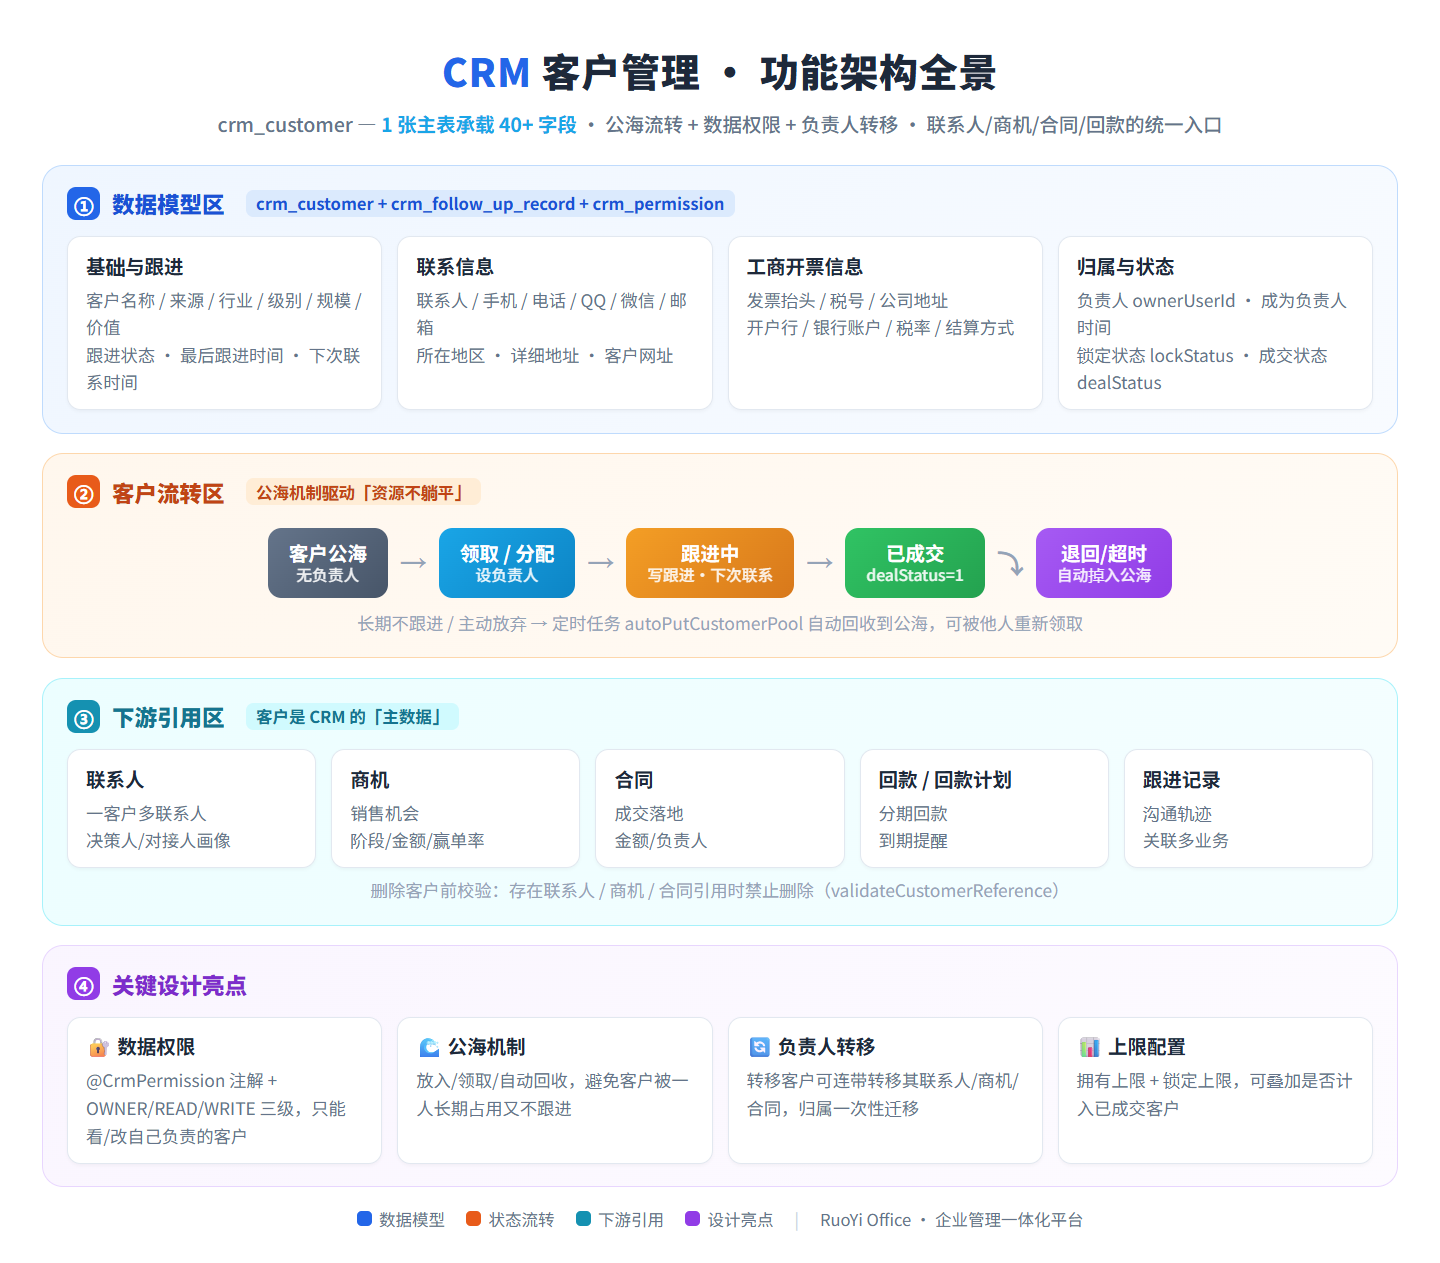Open the 跟进记录 card
The image size is (1440, 1263).
[x=1248, y=808]
